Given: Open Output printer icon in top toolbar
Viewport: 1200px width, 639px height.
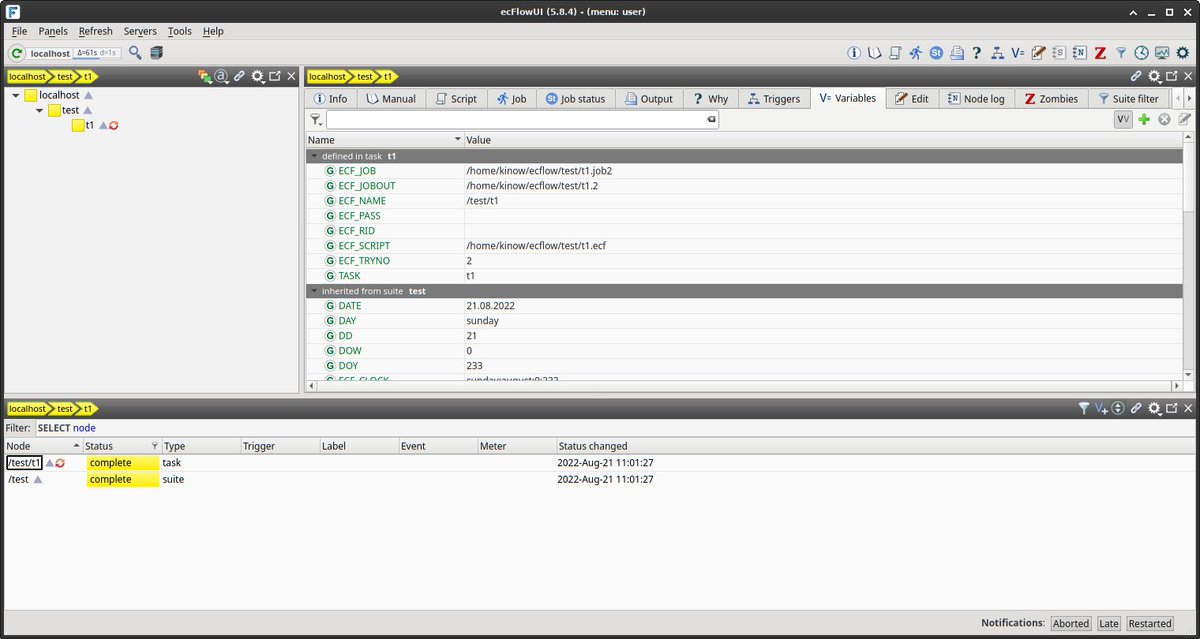Looking at the screenshot, I should (x=956, y=53).
